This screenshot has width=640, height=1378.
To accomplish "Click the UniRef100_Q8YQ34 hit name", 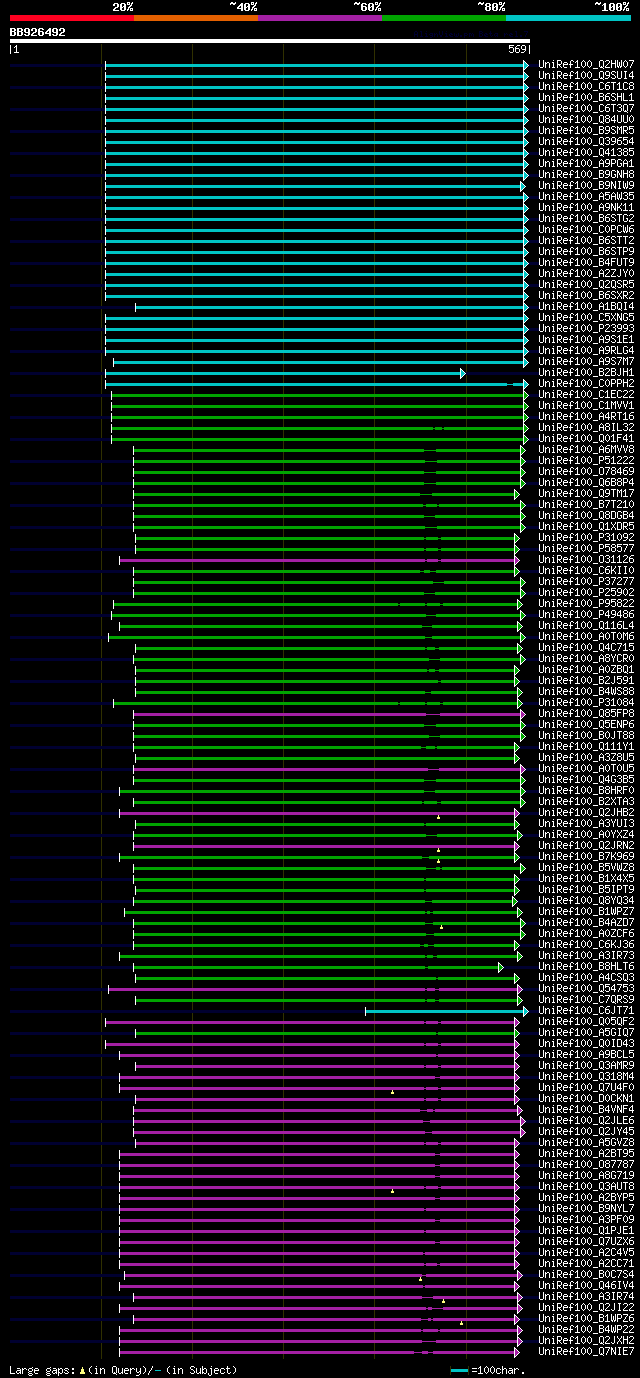I will 586,901.
